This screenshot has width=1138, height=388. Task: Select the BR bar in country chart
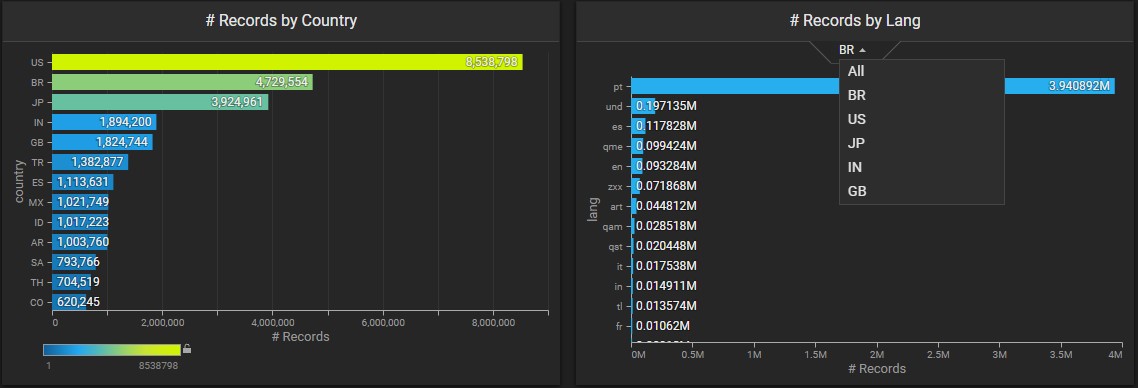pos(182,82)
